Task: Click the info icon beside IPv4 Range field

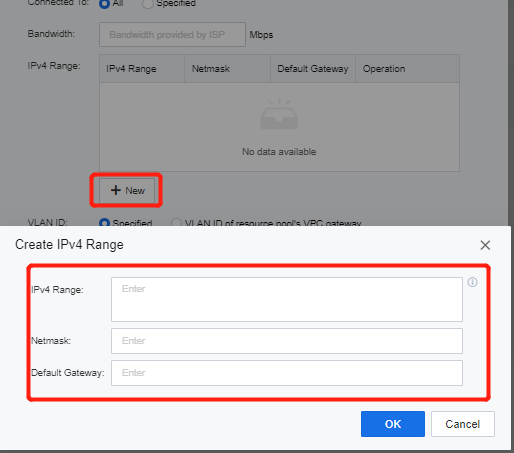Action: tap(472, 282)
